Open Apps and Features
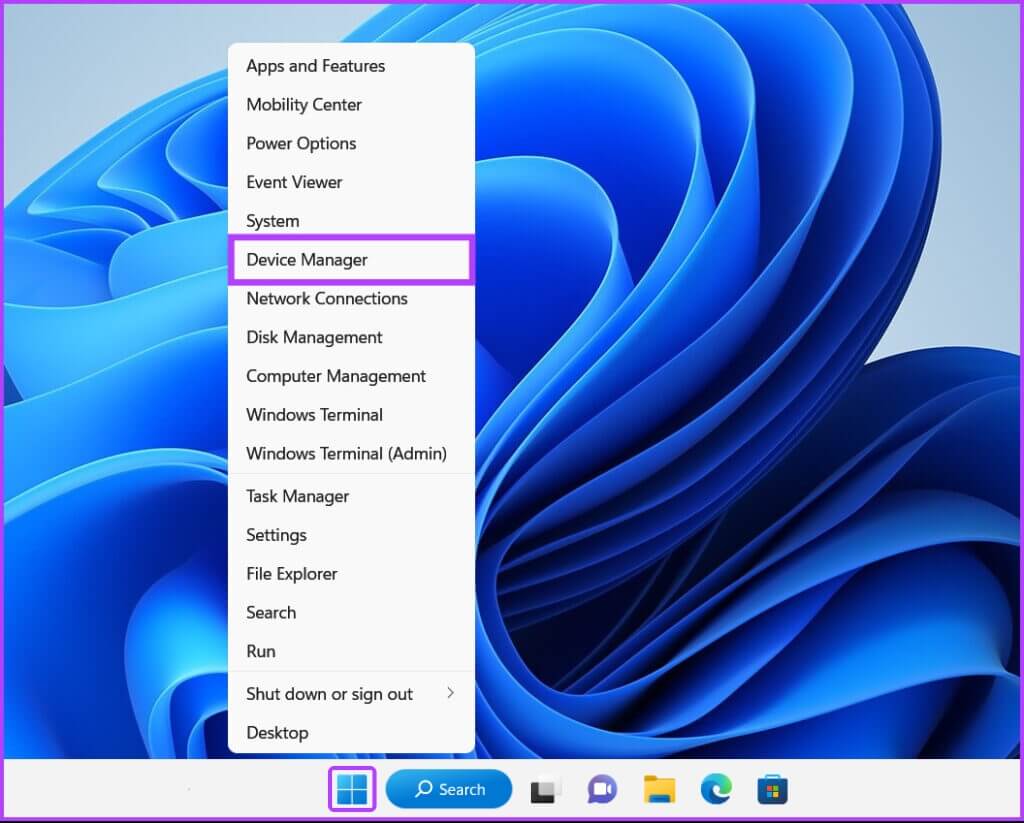Screen dimensions: 1024x823 315,66
